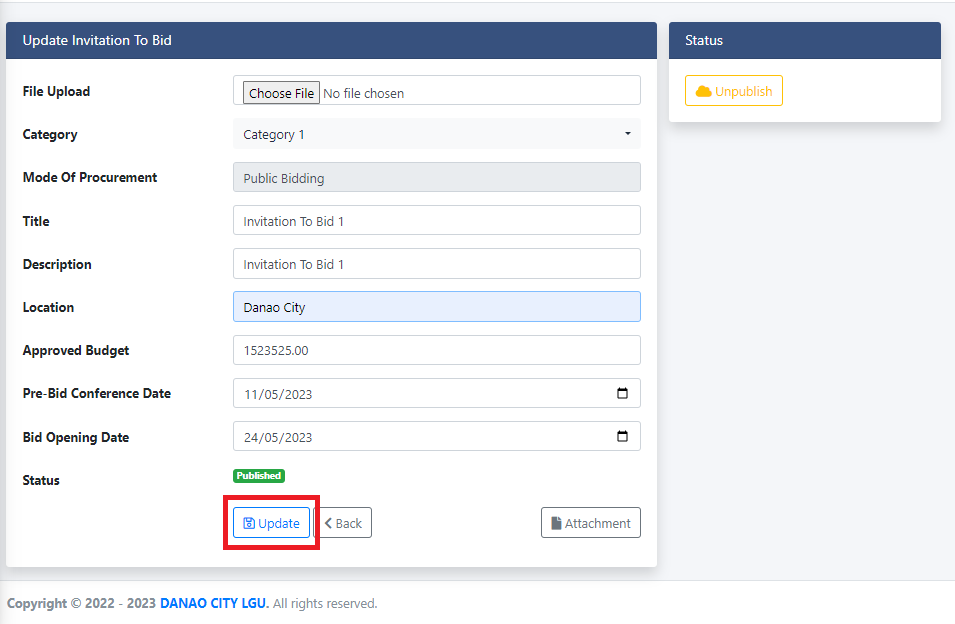Focus the Description input field
955x624 pixels.
coord(437,264)
